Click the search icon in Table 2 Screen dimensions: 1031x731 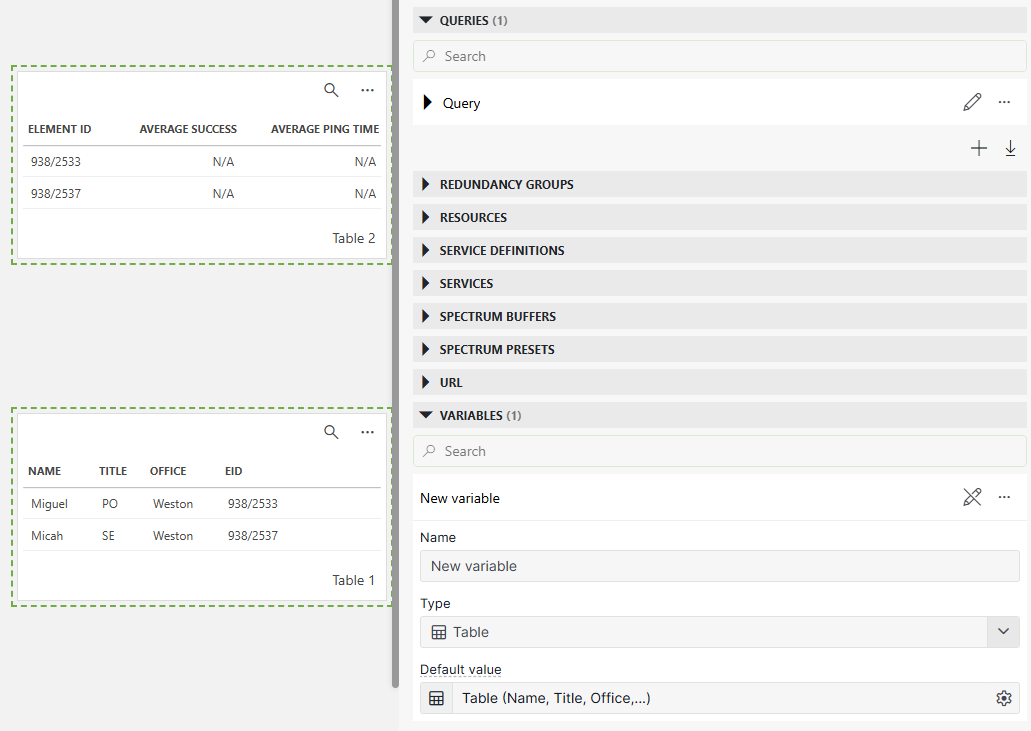click(331, 90)
